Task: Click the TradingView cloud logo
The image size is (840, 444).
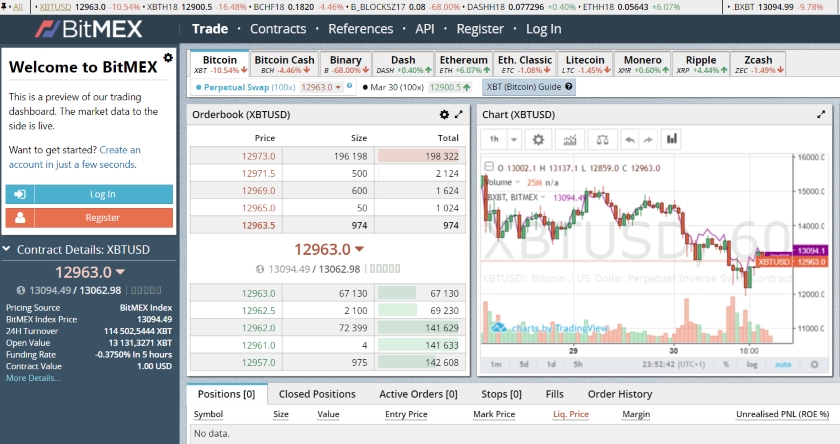Action: click(x=499, y=327)
